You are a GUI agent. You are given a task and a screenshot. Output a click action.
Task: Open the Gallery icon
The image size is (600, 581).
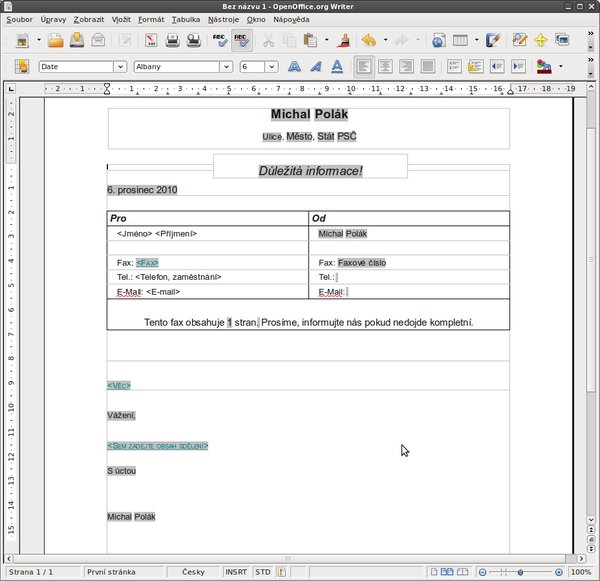click(562, 40)
